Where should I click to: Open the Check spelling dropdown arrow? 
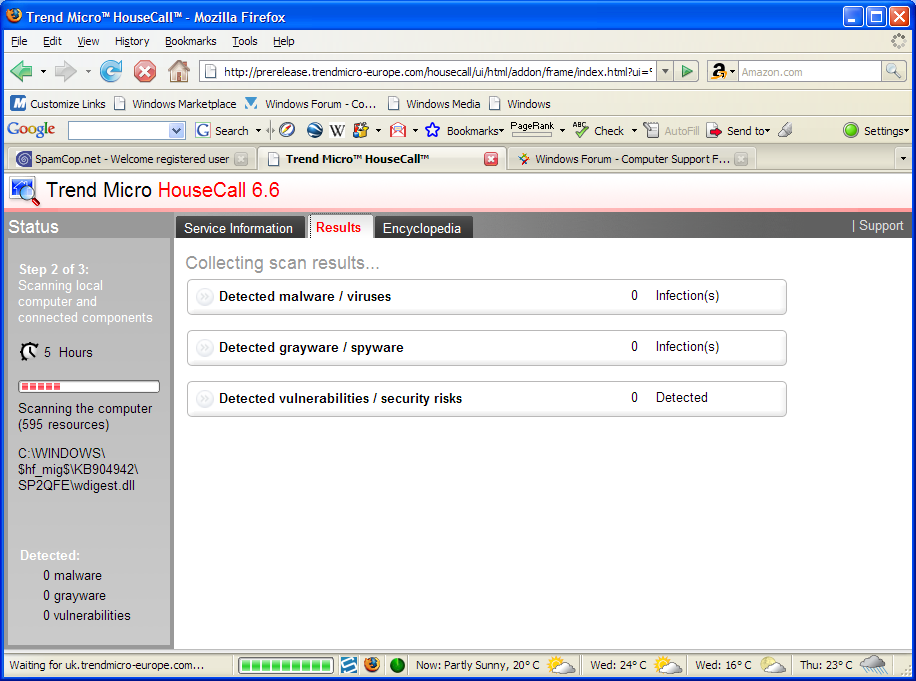pyautogui.click(x=634, y=131)
